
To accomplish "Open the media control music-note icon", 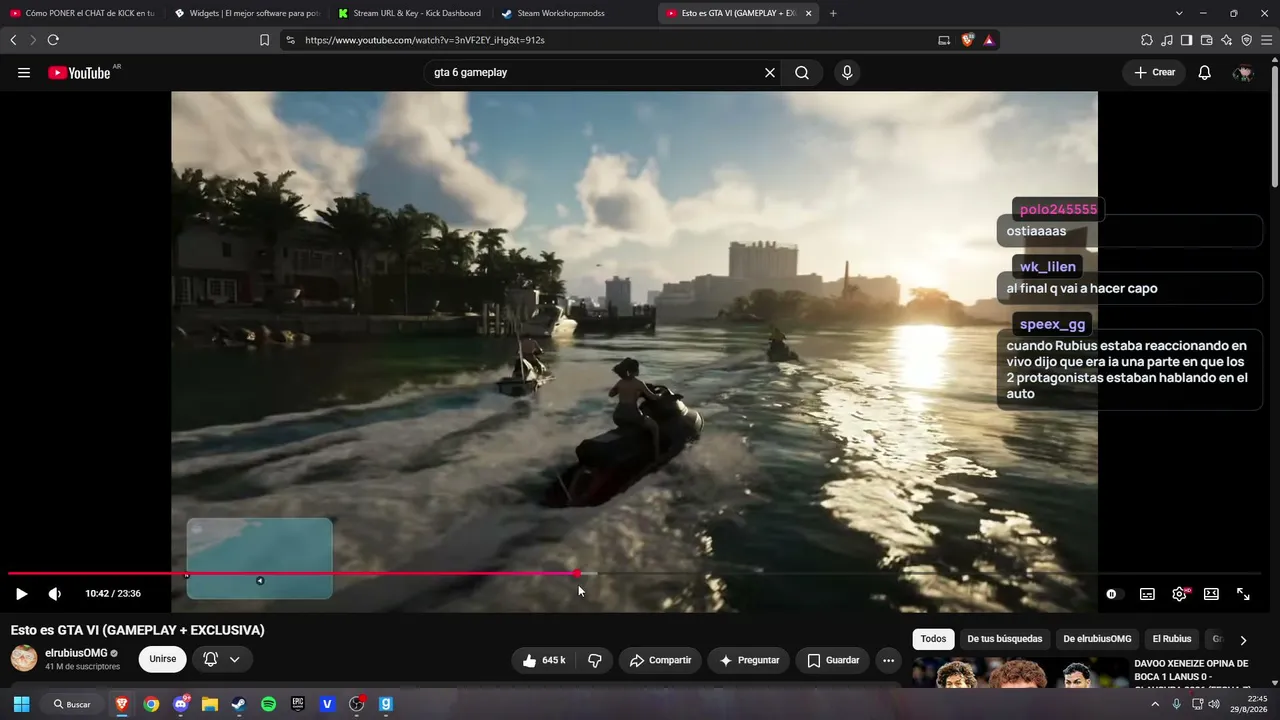I will tap(1166, 40).
